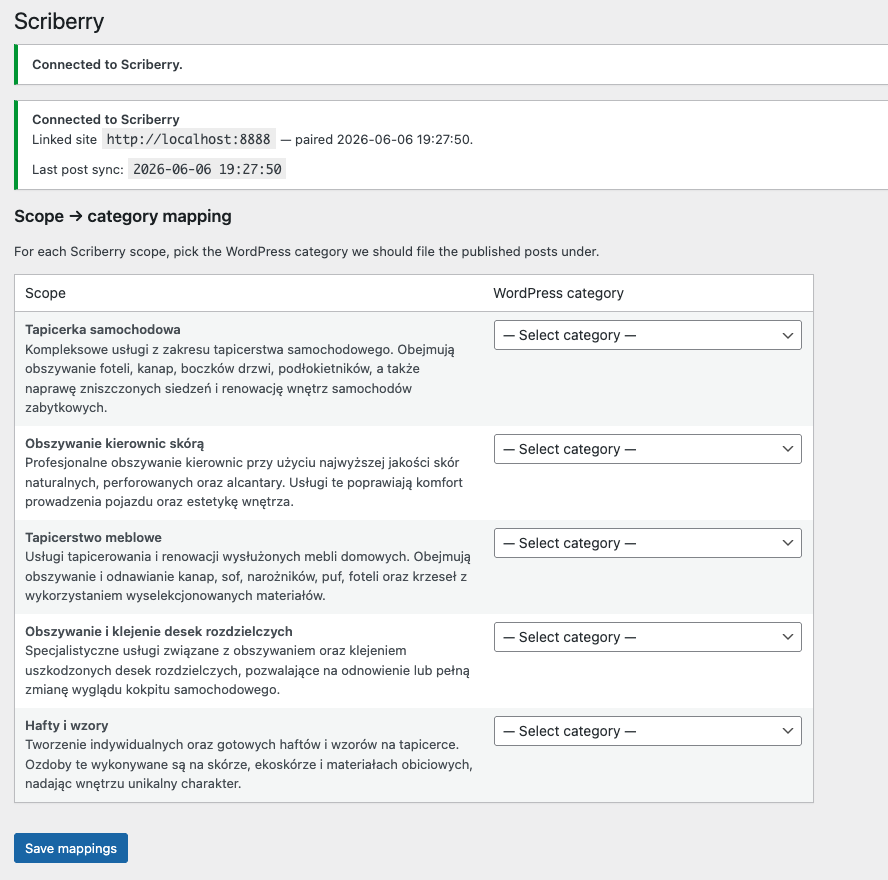
Task: Open category dropdown for Obszywanie kierownic skórą
Action: 647,449
